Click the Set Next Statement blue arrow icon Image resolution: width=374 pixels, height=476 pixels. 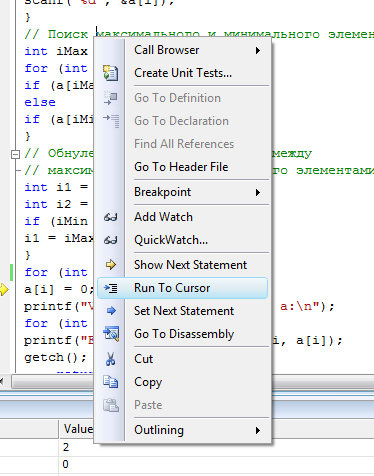(x=111, y=311)
